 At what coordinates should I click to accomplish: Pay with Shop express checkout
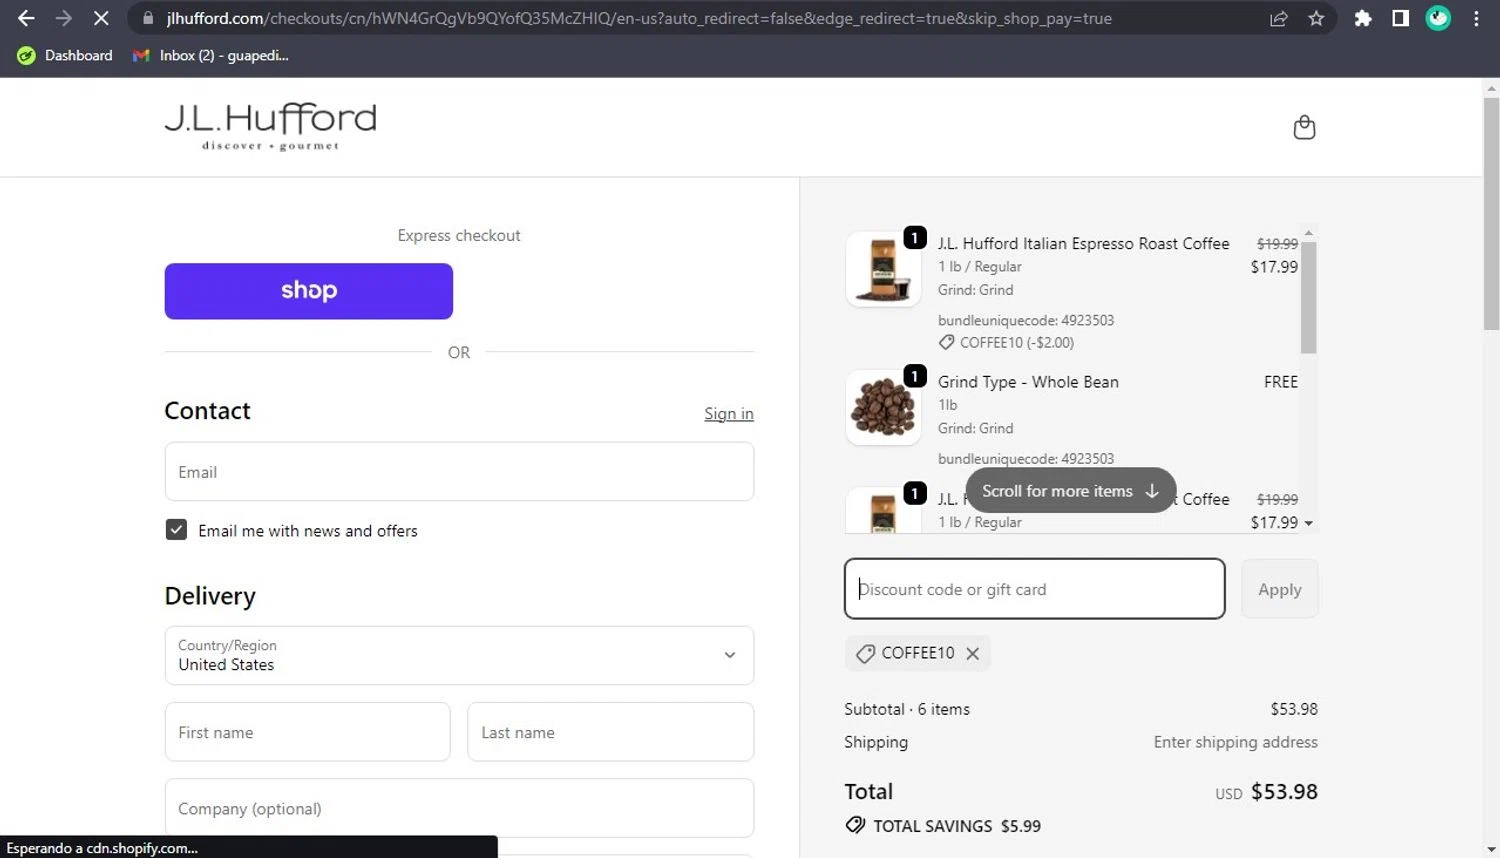tap(308, 291)
